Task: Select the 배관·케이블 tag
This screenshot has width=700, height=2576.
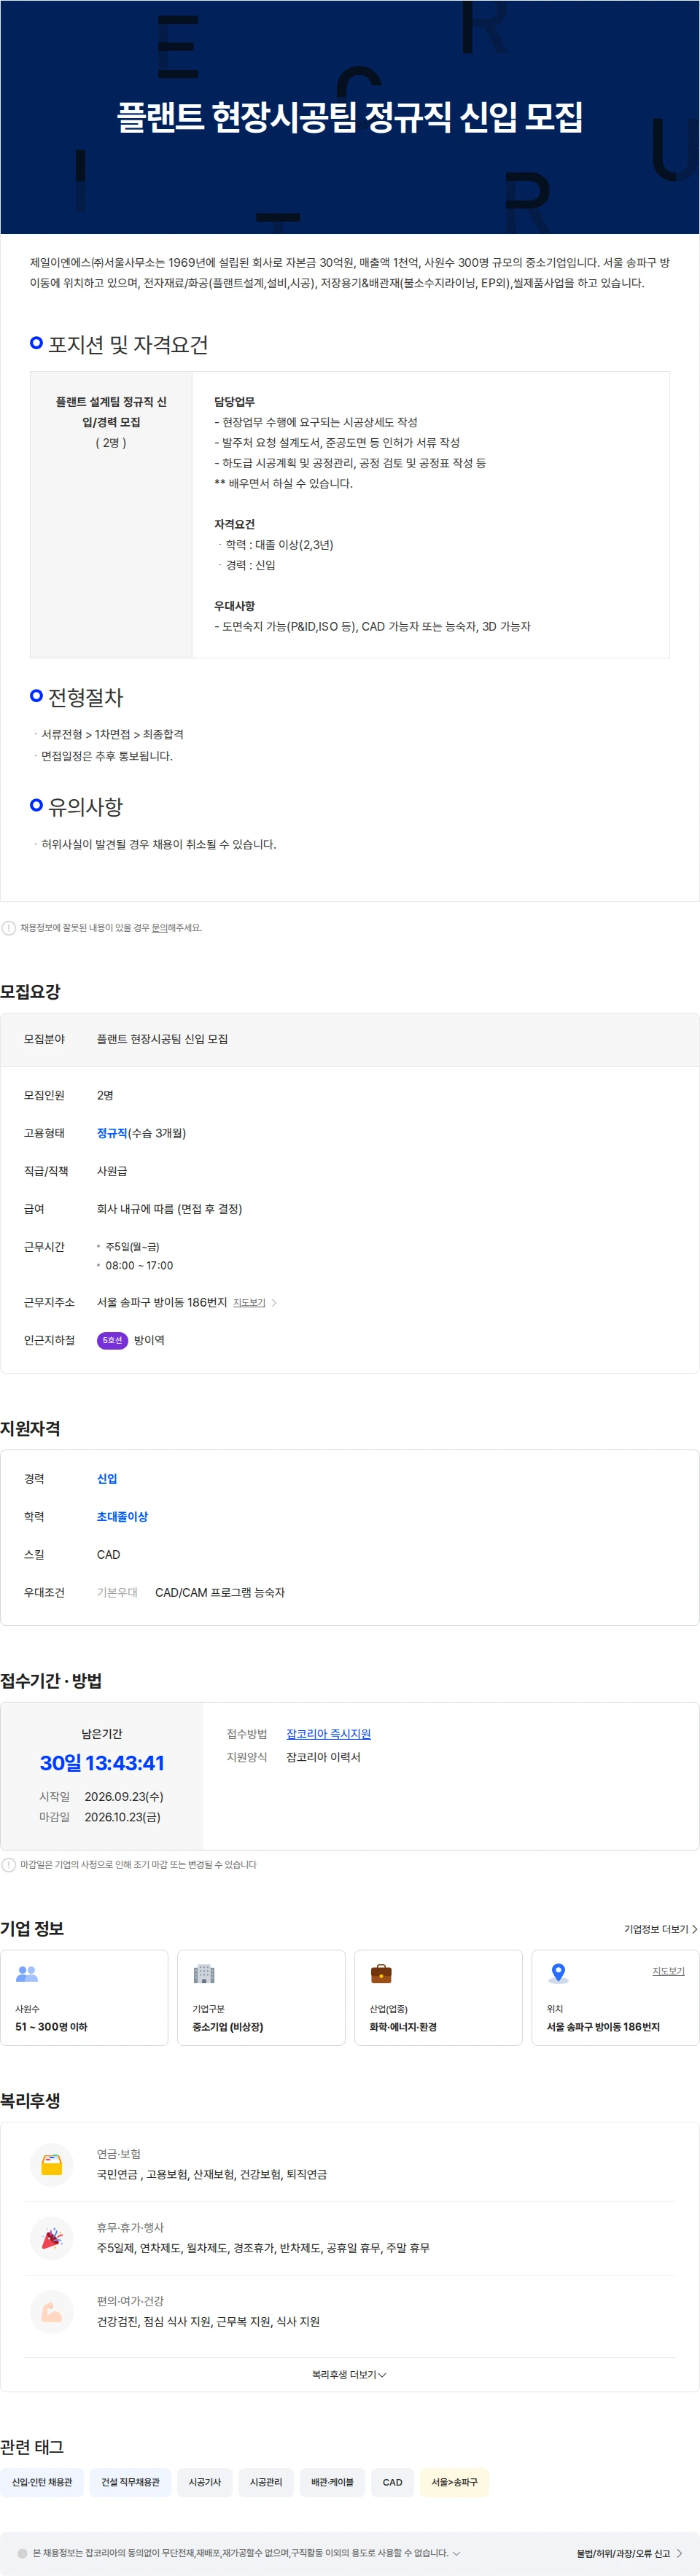Action: (x=332, y=2482)
